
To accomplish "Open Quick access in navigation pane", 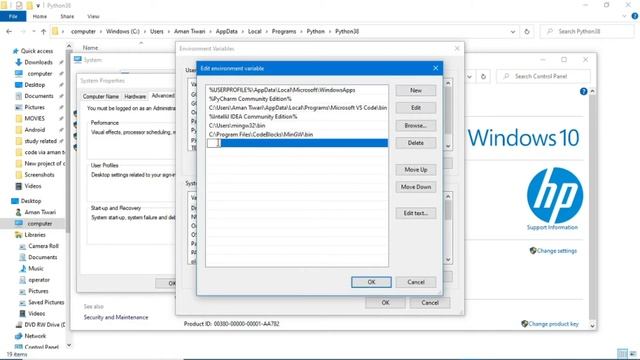I will click(x=37, y=51).
